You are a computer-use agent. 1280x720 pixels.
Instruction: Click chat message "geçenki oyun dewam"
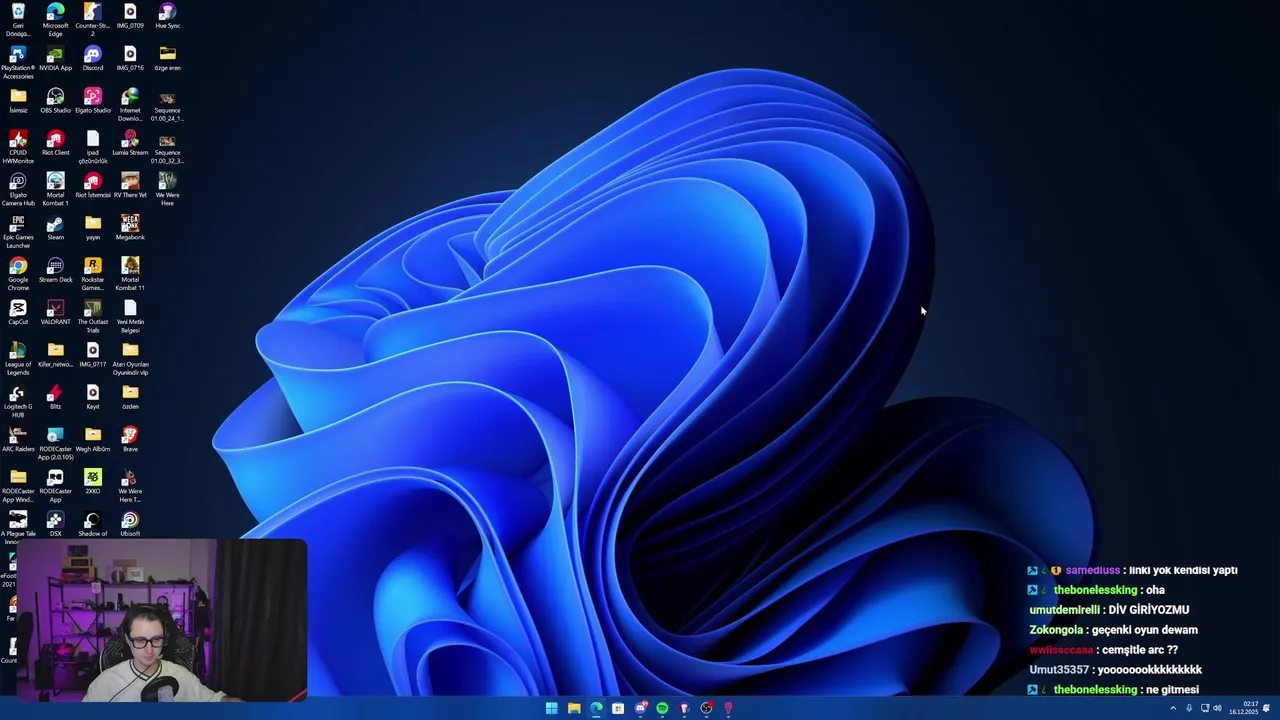tap(1145, 630)
